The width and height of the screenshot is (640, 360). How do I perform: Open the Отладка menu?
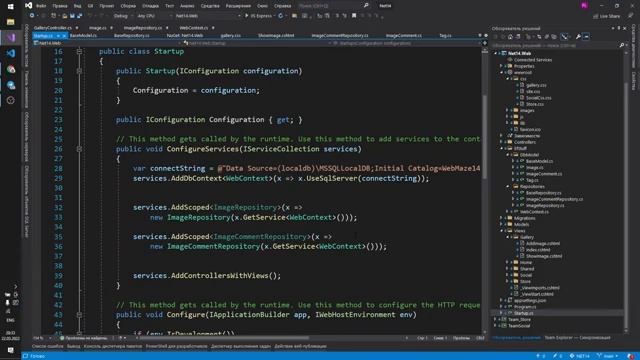pyautogui.click(x=150, y=6)
